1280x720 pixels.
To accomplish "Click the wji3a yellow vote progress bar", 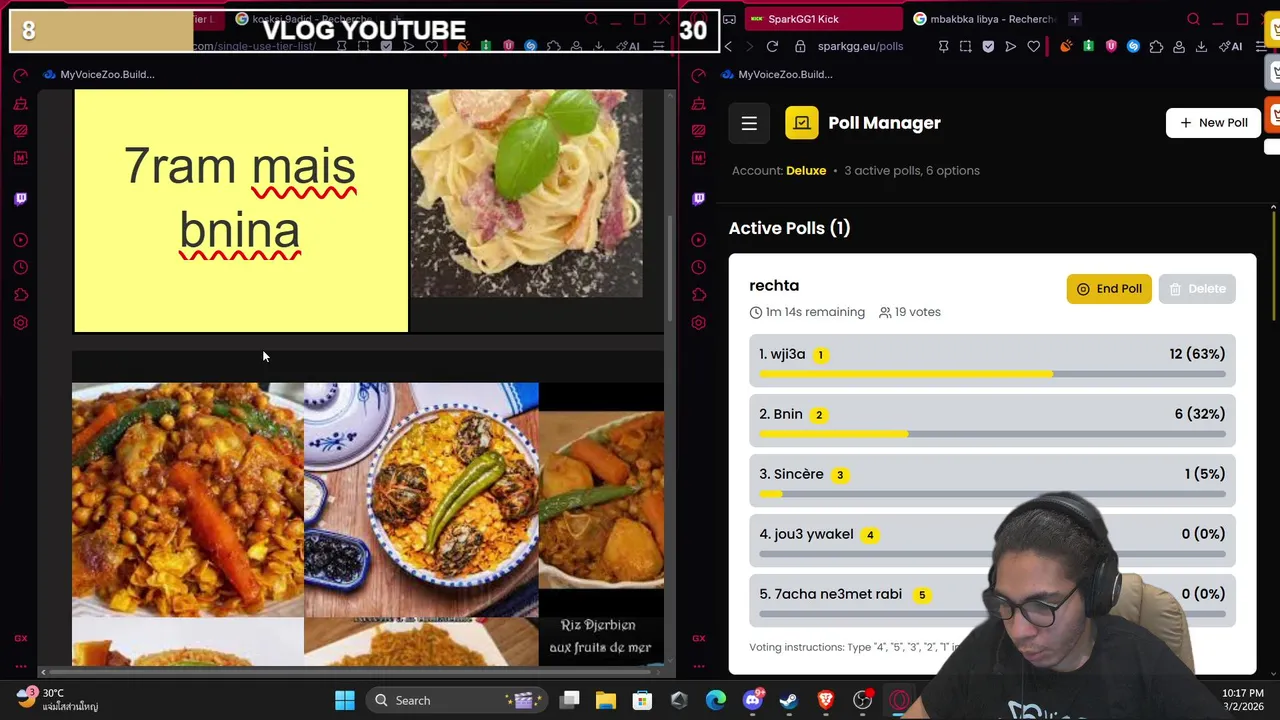I will coord(906,374).
